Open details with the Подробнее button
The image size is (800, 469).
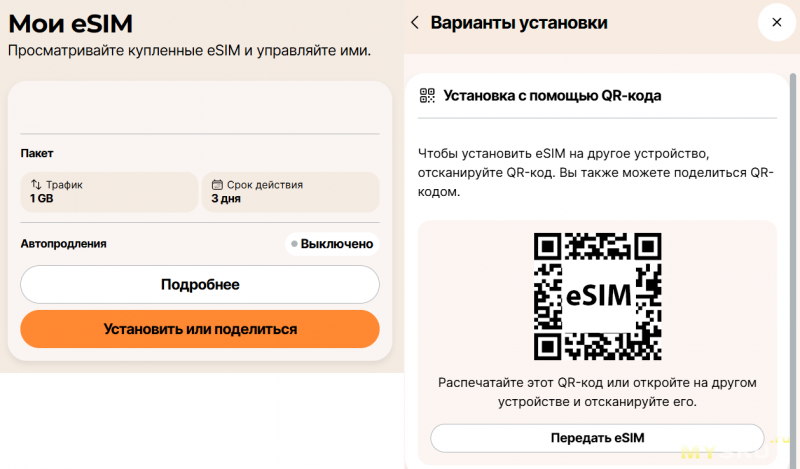click(200, 285)
